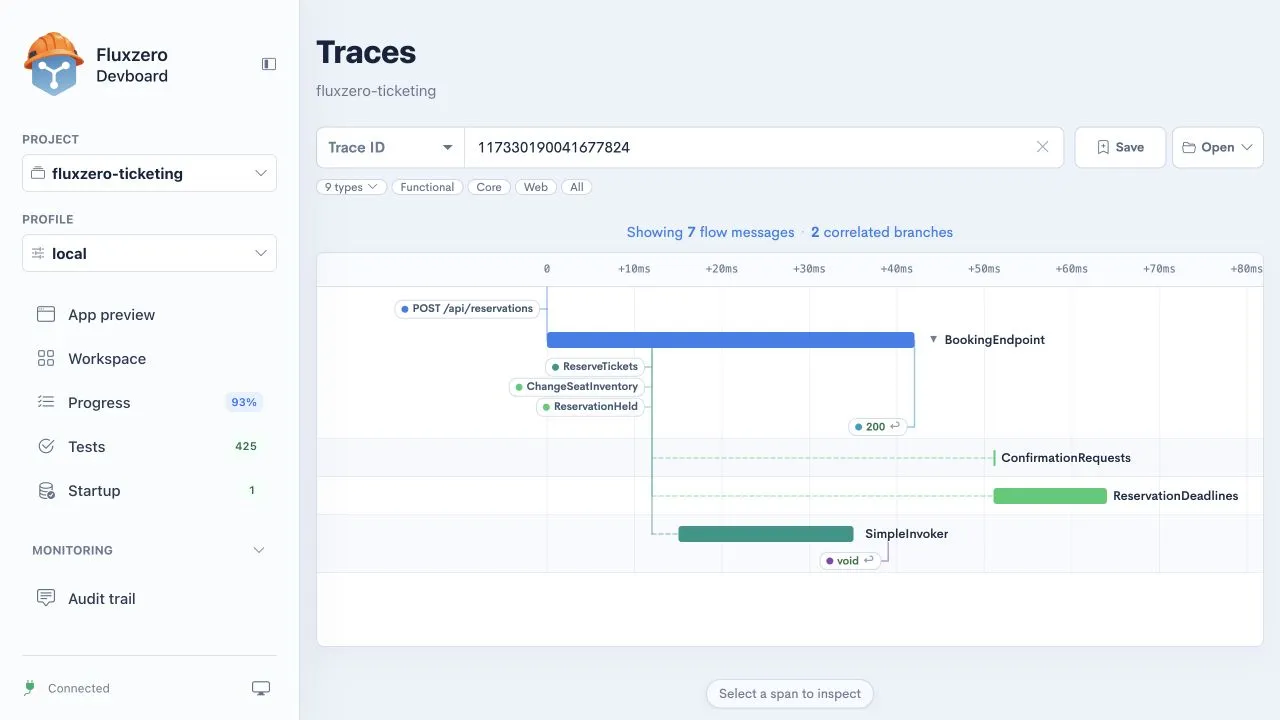This screenshot has height=720, width=1280.
Task: Collapse the Monitoring section
Action: point(259,550)
